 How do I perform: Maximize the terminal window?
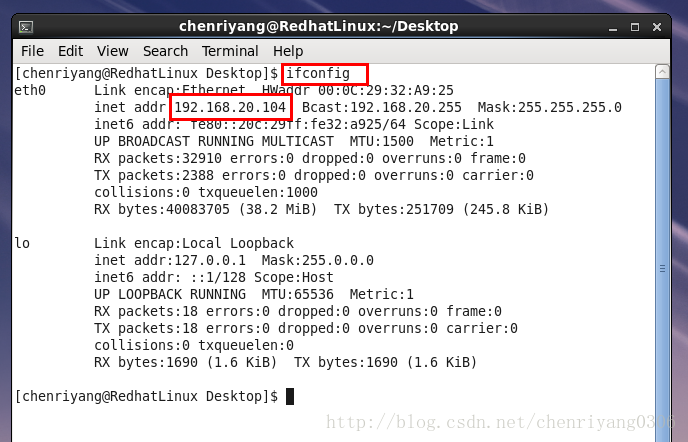[635, 27]
